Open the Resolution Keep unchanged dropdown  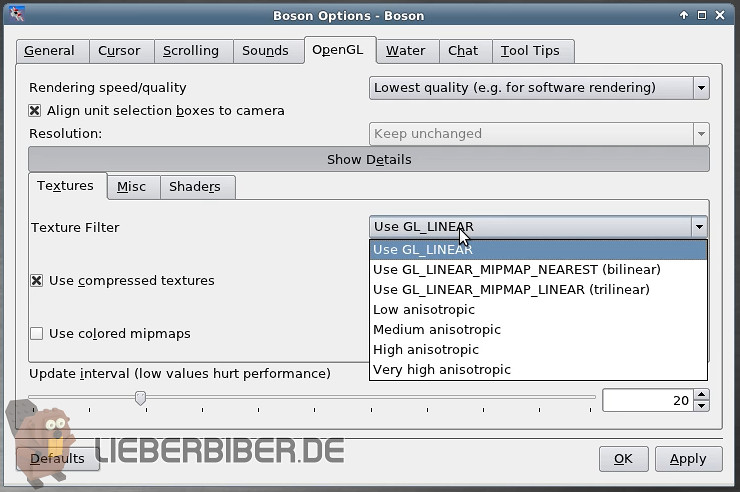539,134
